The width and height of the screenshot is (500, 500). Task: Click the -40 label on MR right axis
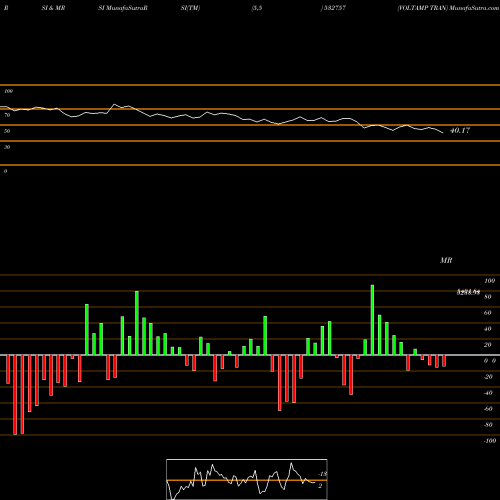pos(488,393)
